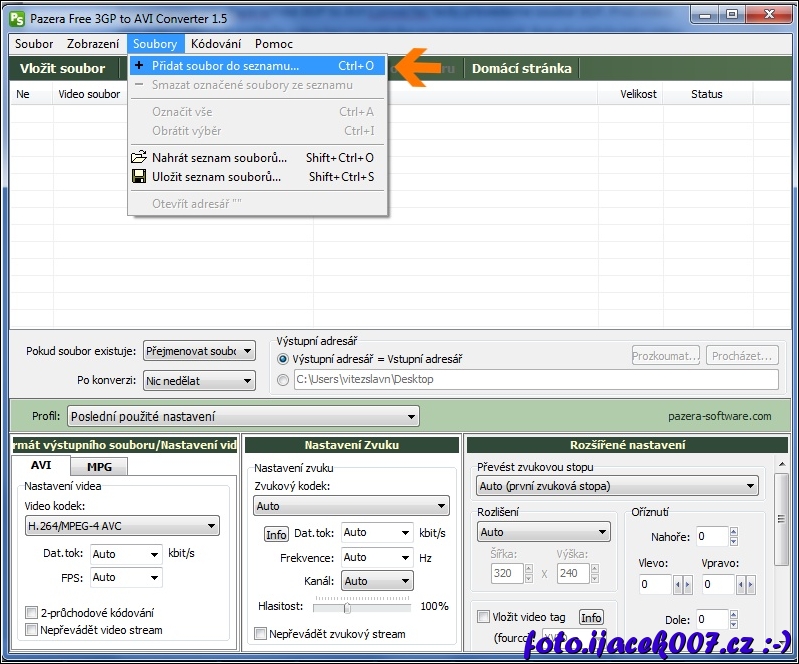The width and height of the screenshot is (799, 664).
Task: Click the Domácí stránka toolbar button
Action: 521,68
